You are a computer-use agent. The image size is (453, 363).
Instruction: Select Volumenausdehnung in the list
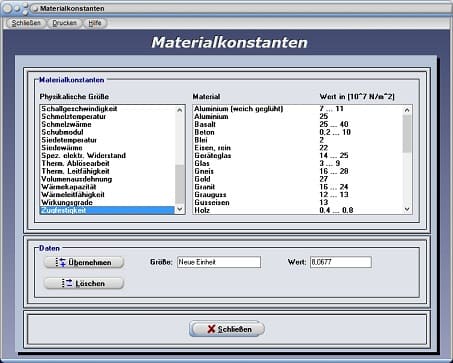coord(107,179)
